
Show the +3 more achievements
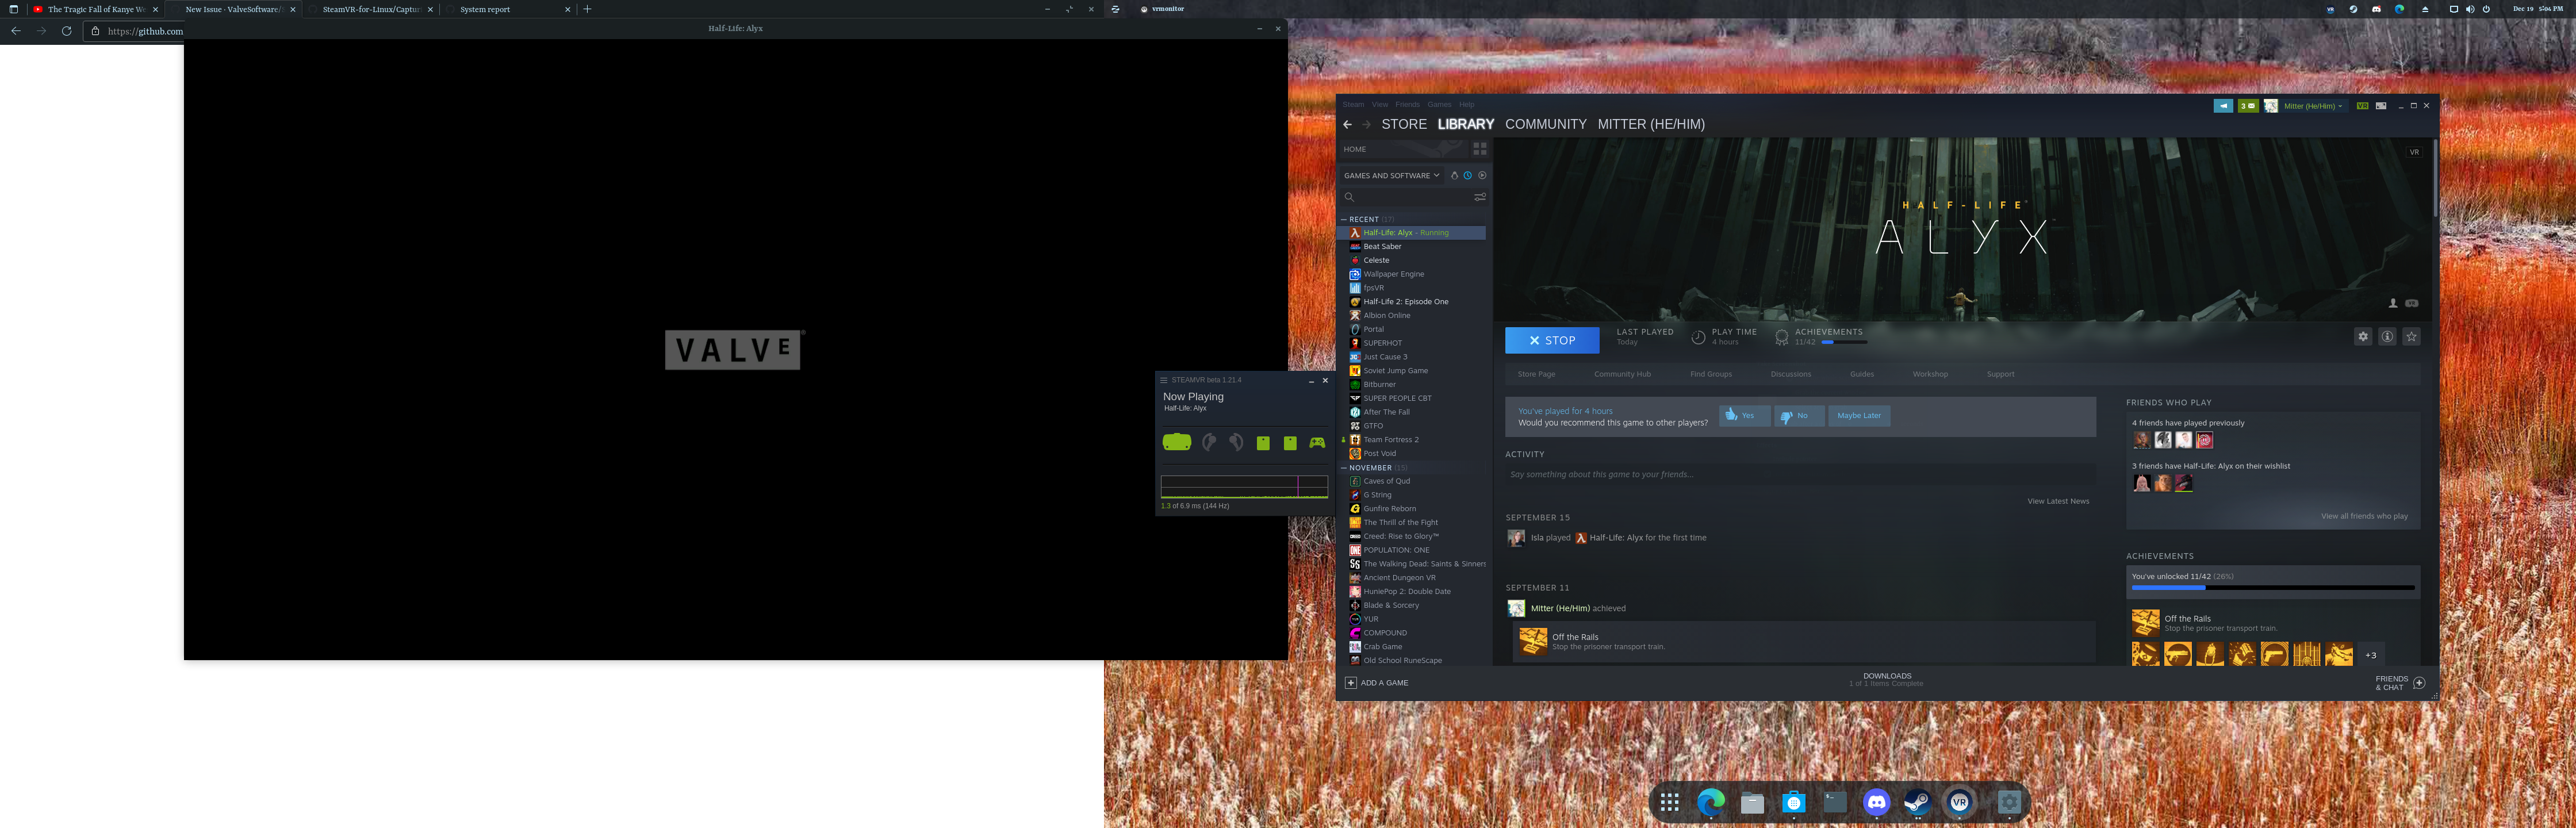[x=2370, y=655]
